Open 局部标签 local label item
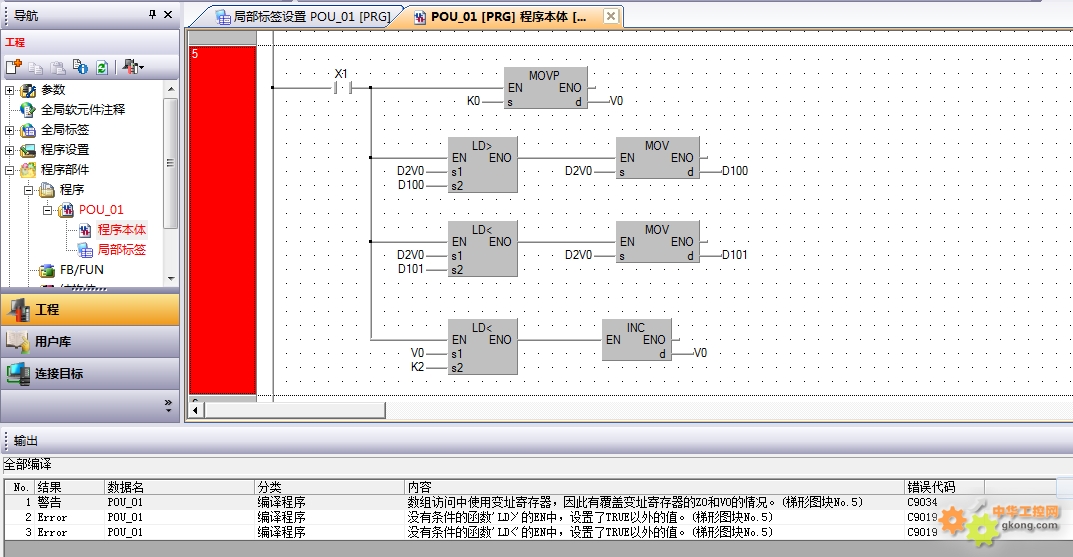Image resolution: width=1073 pixels, height=557 pixels. coord(121,250)
